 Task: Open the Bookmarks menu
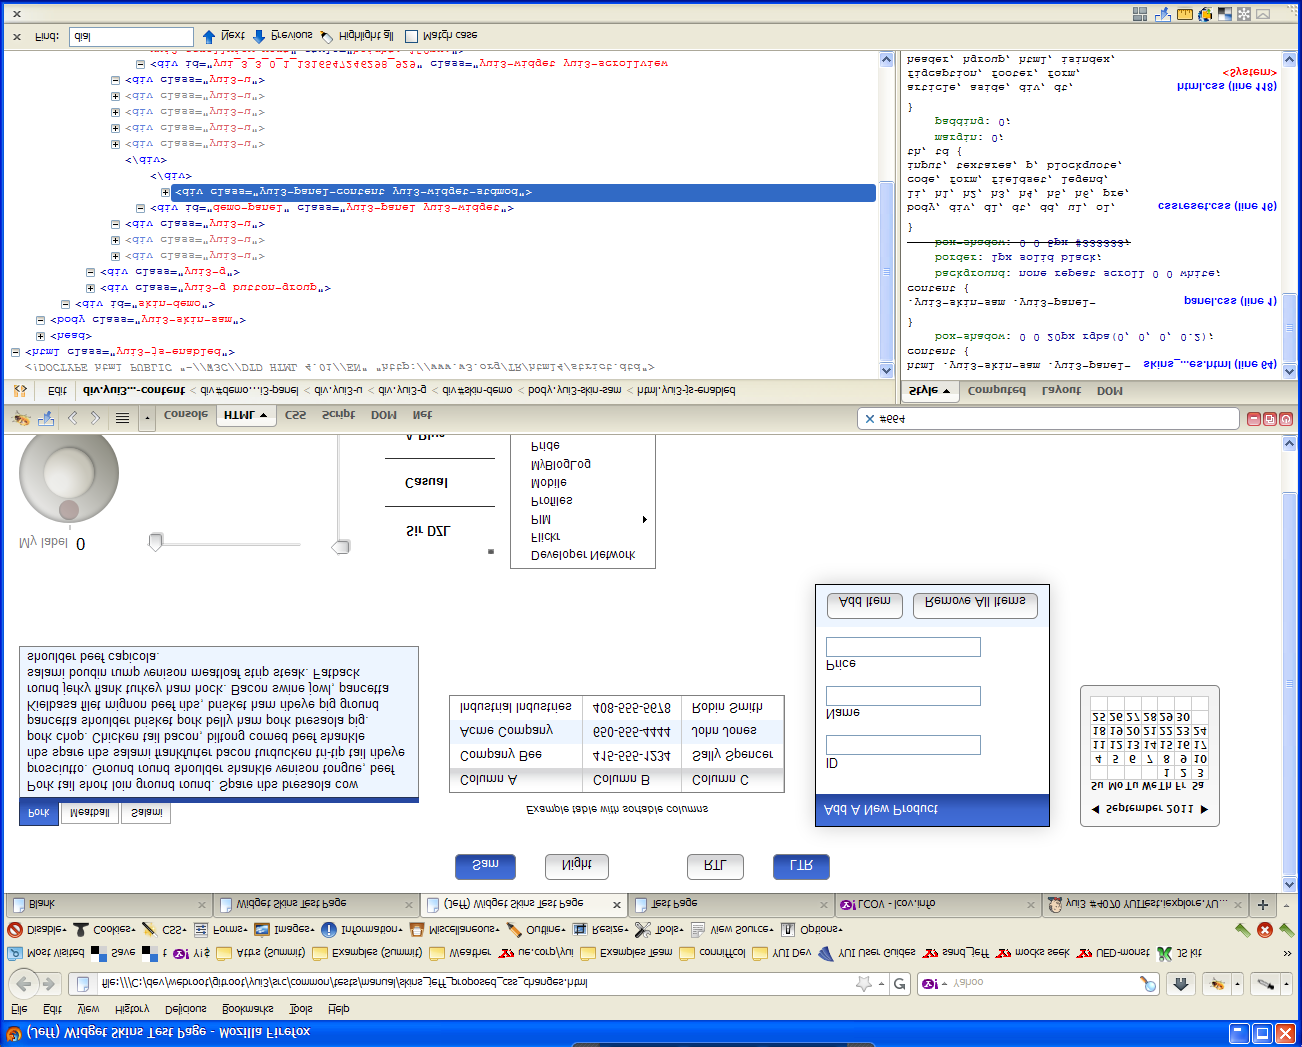(x=248, y=1008)
